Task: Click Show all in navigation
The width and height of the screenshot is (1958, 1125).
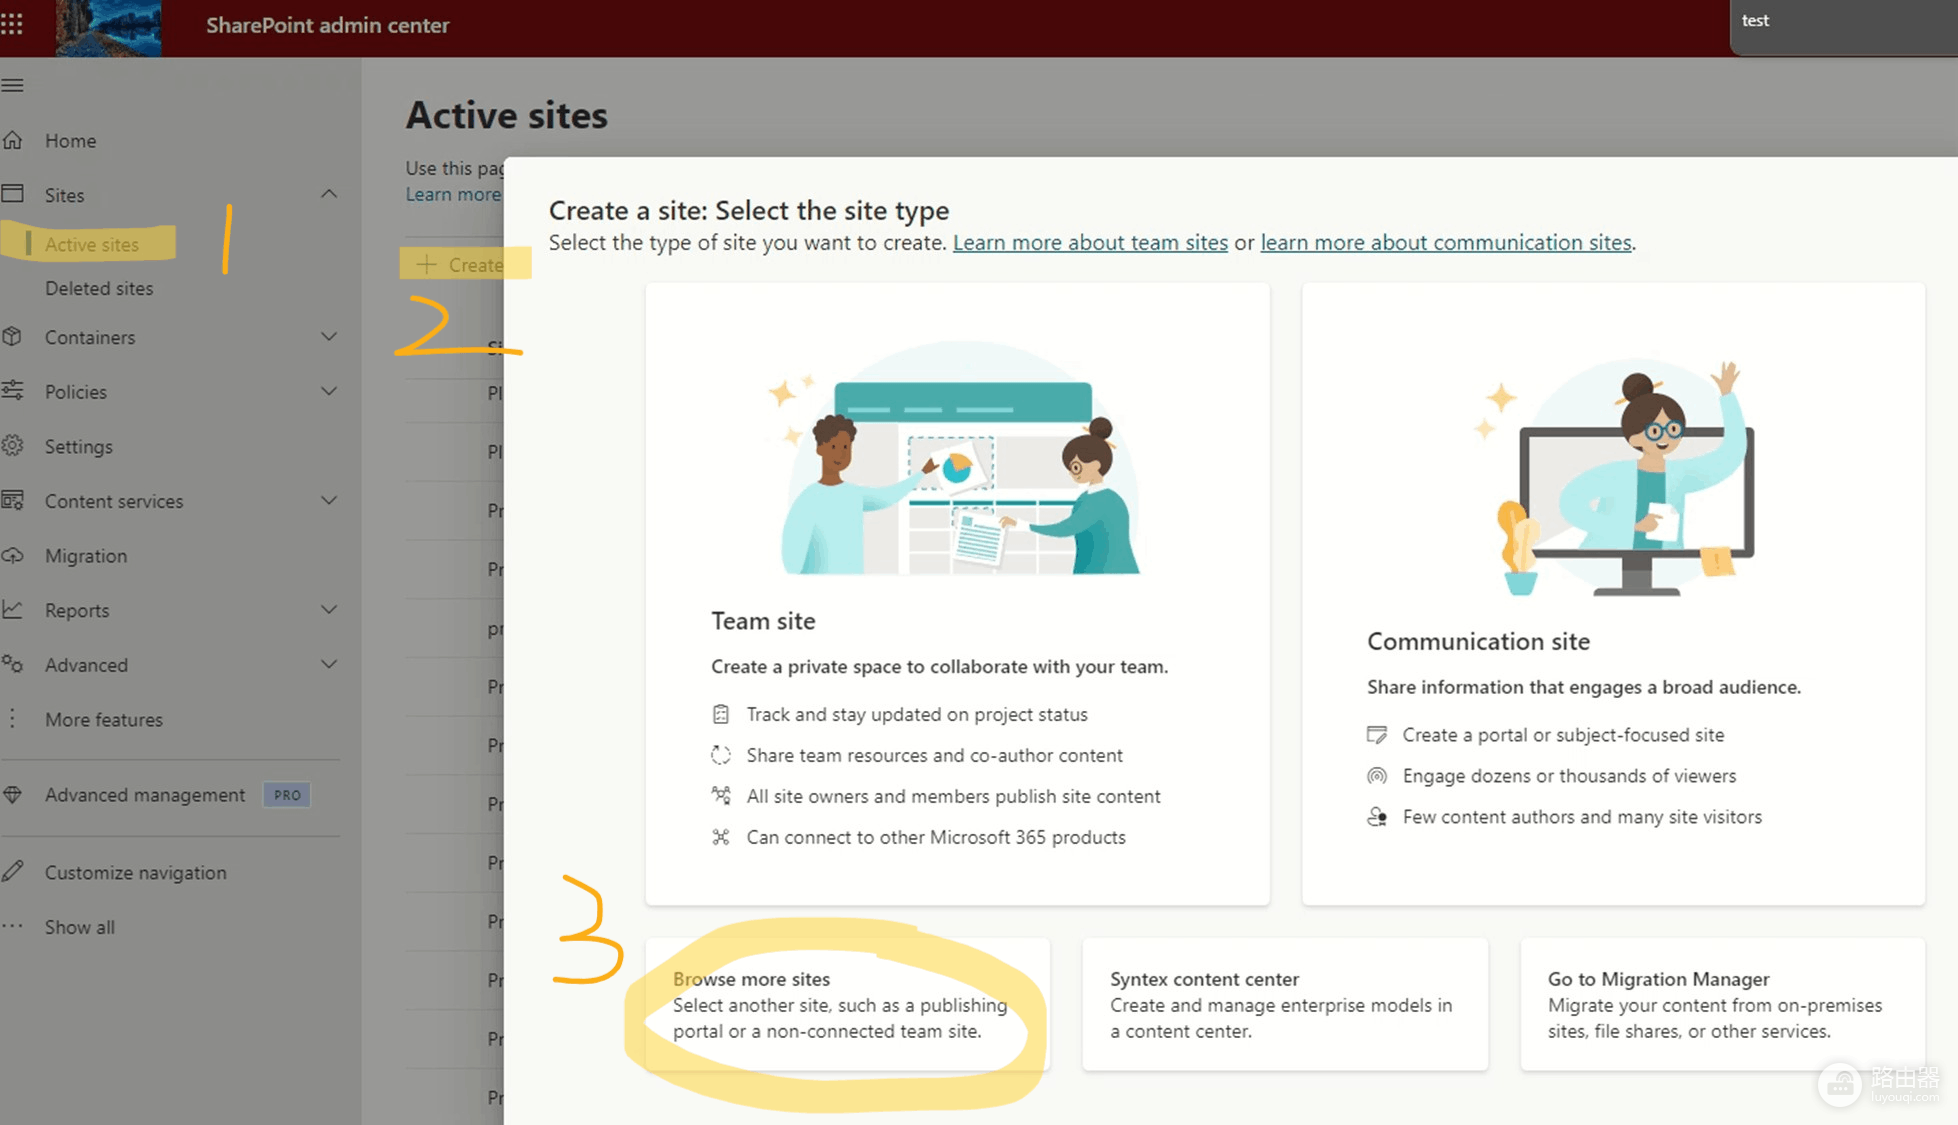Action: [x=80, y=927]
